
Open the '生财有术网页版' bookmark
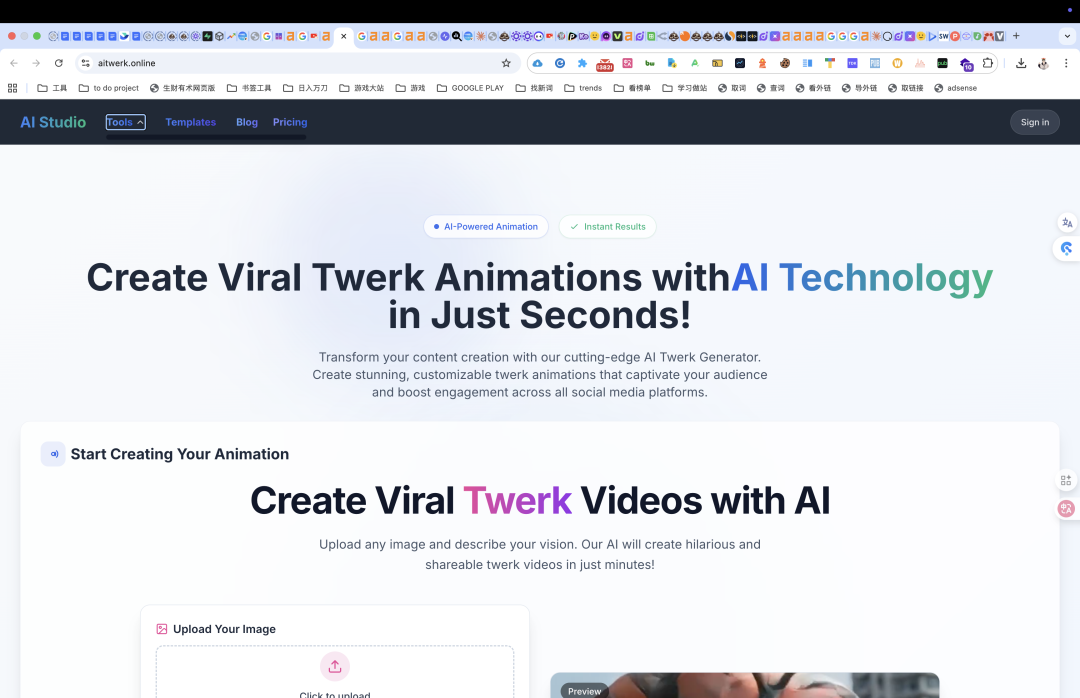(x=183, y=88)
